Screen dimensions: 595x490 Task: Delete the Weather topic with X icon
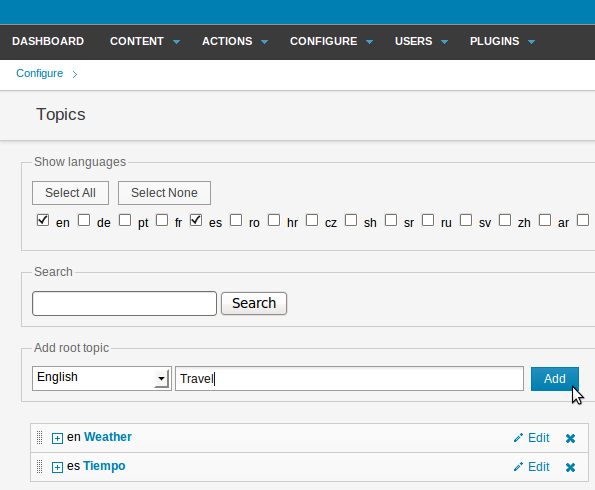(570, 438)
